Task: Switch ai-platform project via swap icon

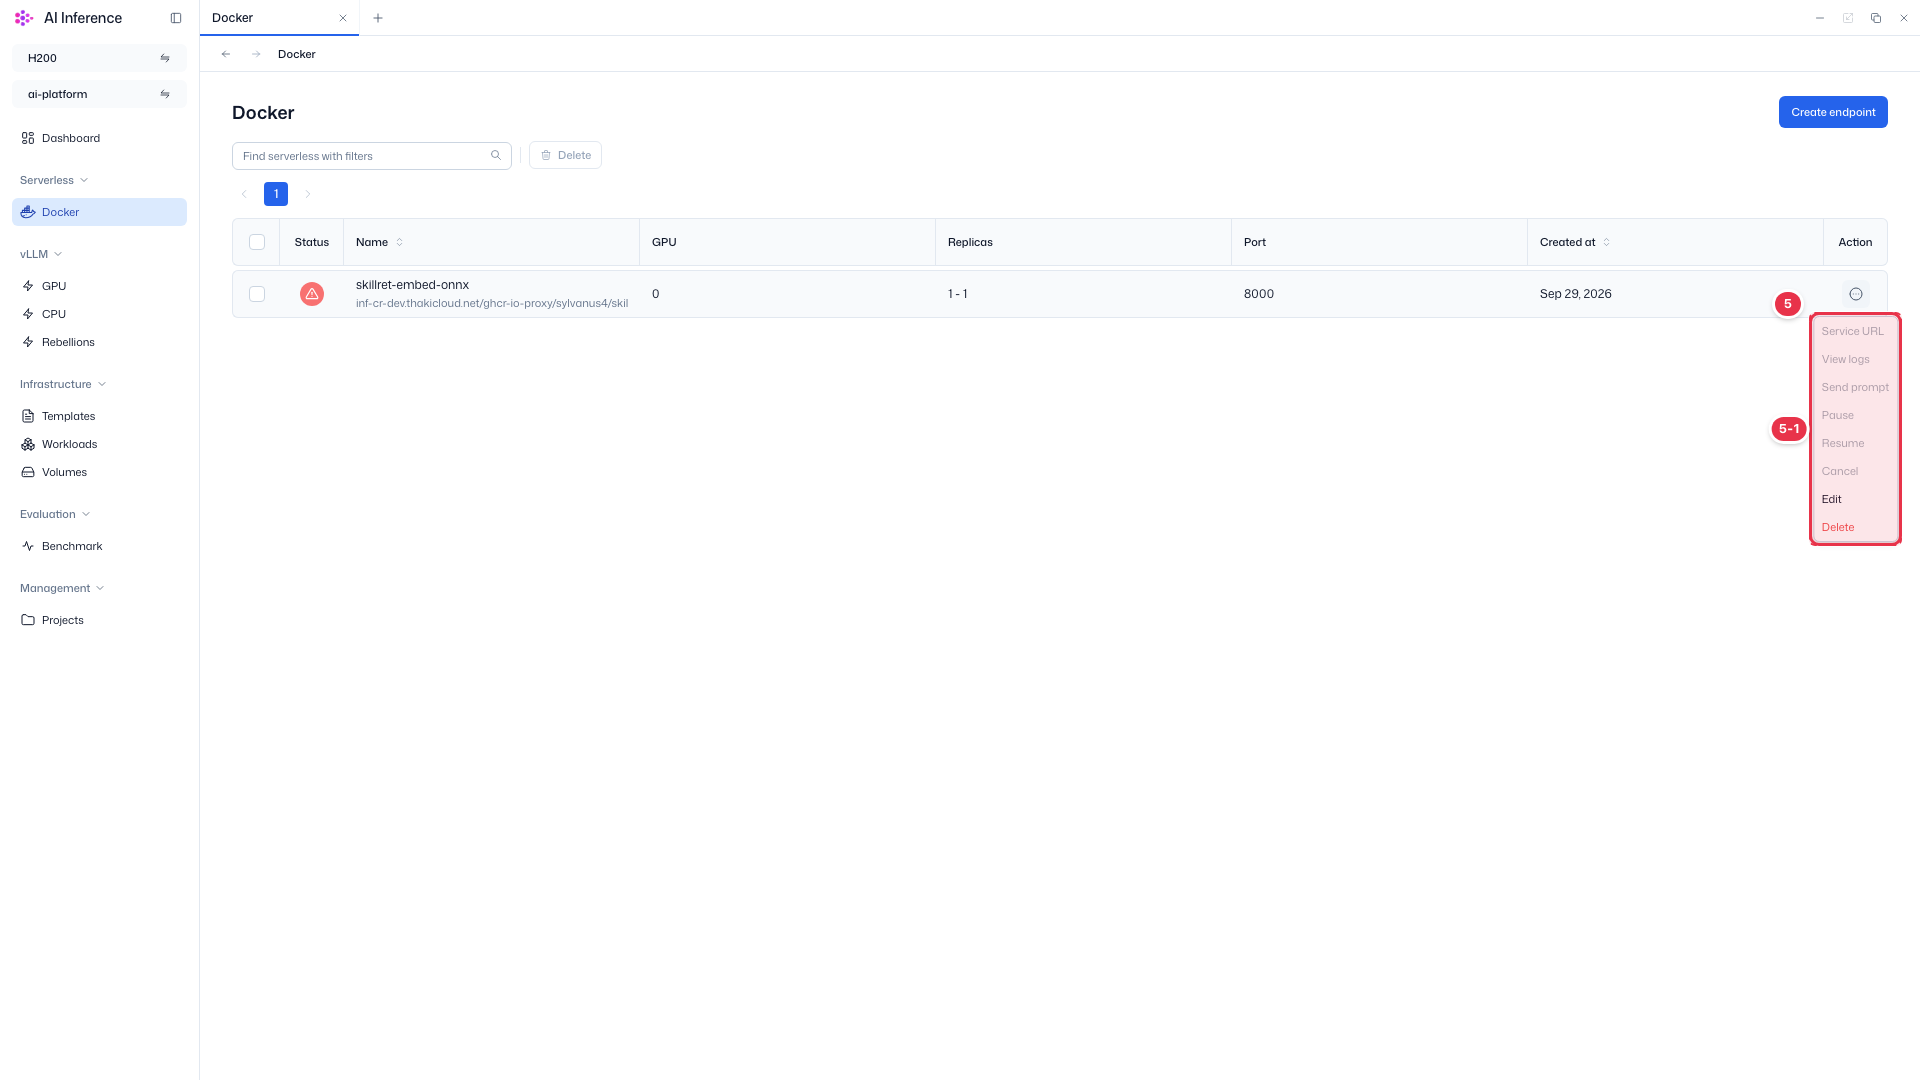Action: pyautogui.click(x=165, y=94)
